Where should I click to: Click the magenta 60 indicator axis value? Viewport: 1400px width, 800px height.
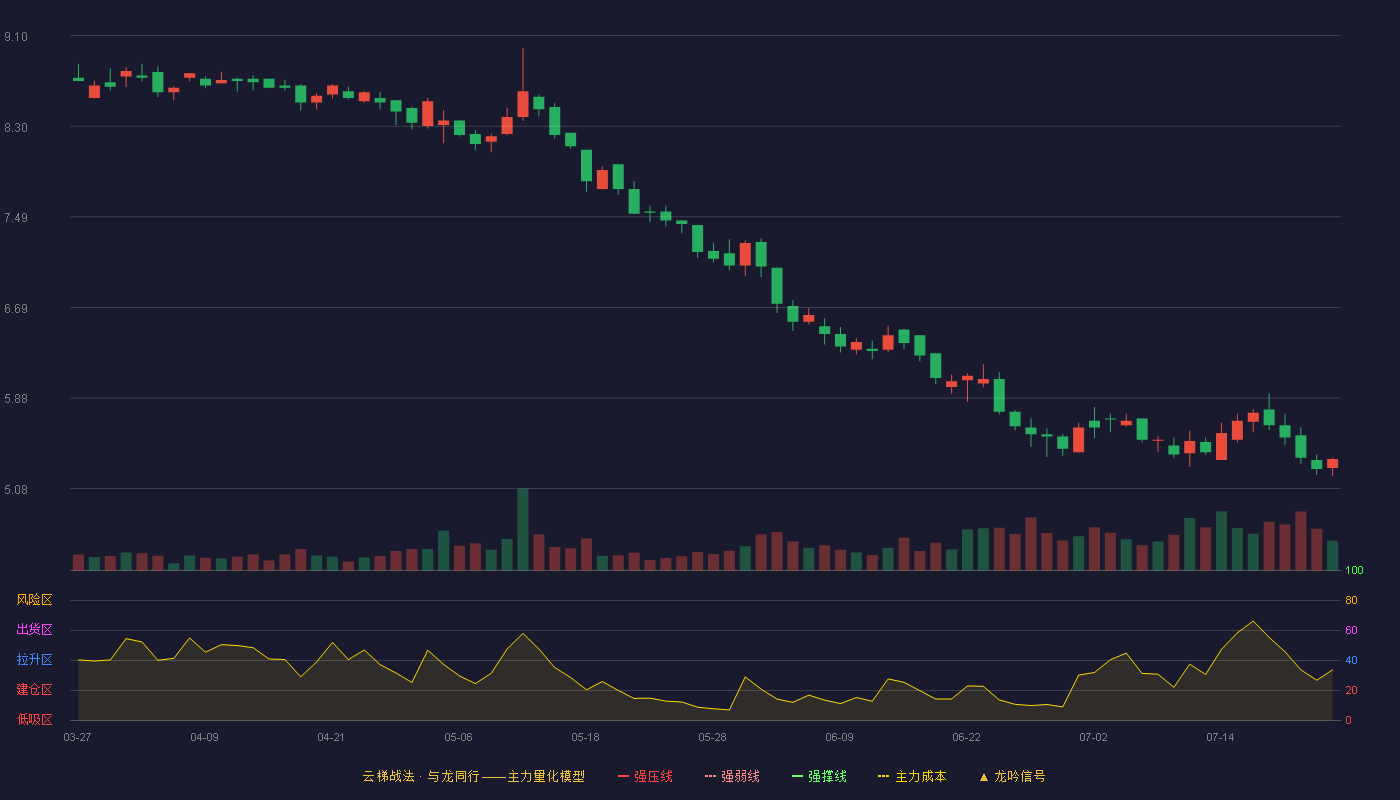coord(1351,630)
